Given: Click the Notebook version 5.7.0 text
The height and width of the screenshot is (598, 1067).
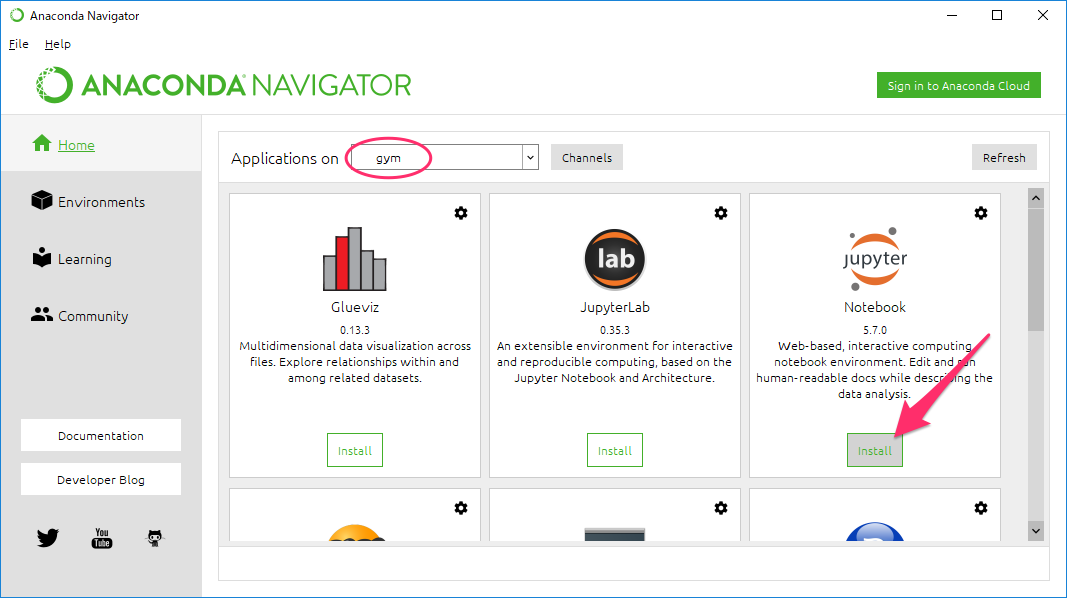Looking at the screenshot, I should click(874, 330).
